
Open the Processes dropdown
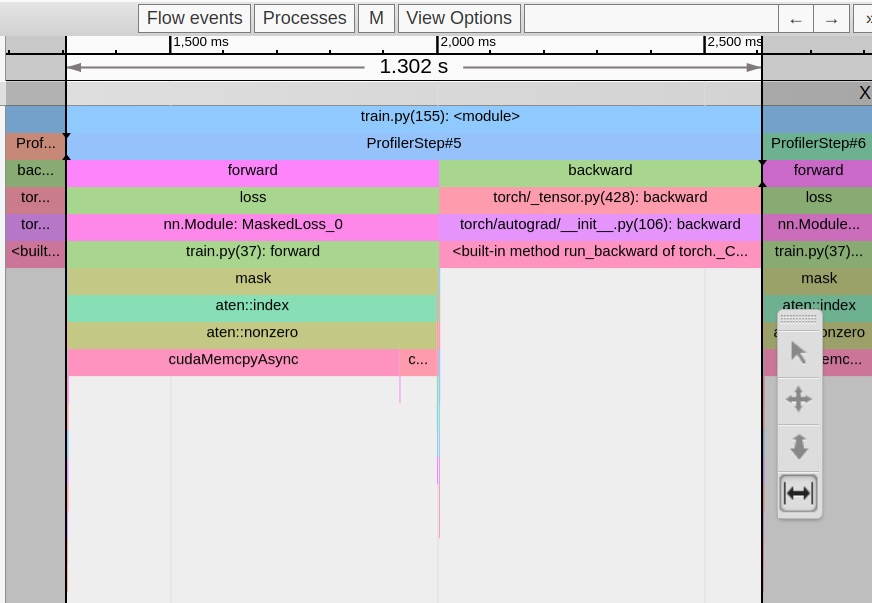coord(304,19)
